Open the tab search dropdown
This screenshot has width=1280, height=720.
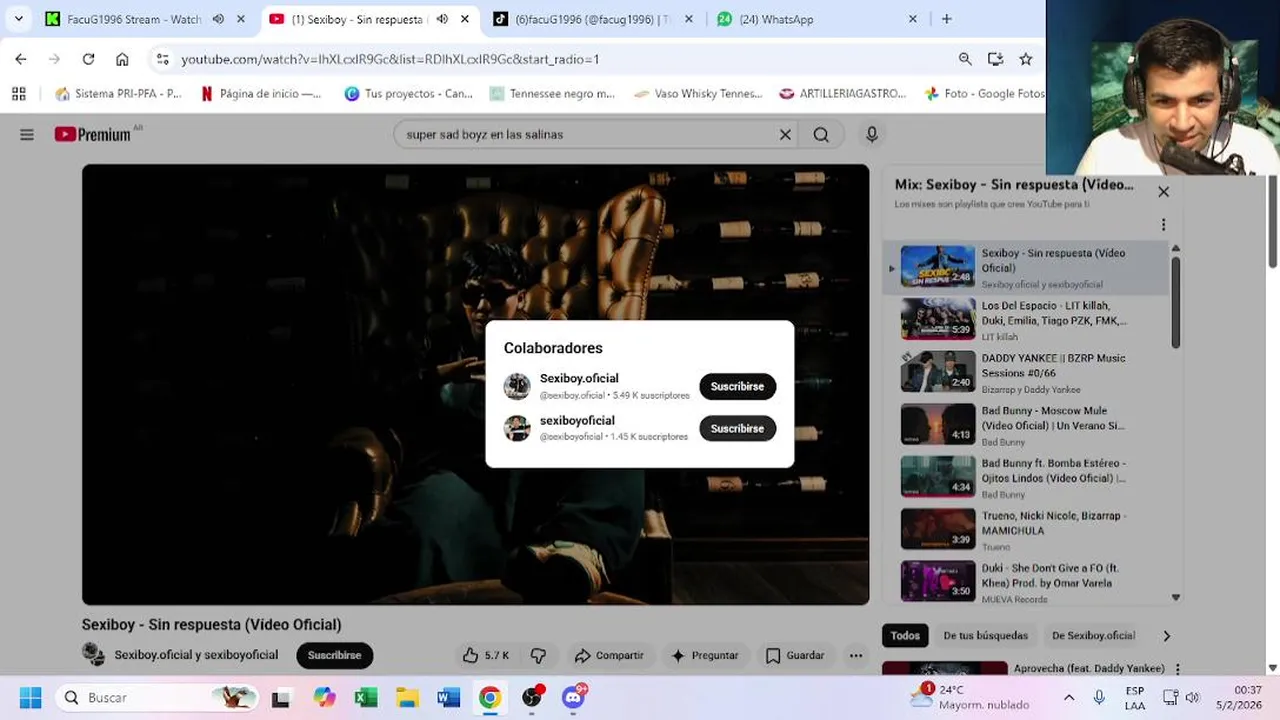tap(18, 18)
